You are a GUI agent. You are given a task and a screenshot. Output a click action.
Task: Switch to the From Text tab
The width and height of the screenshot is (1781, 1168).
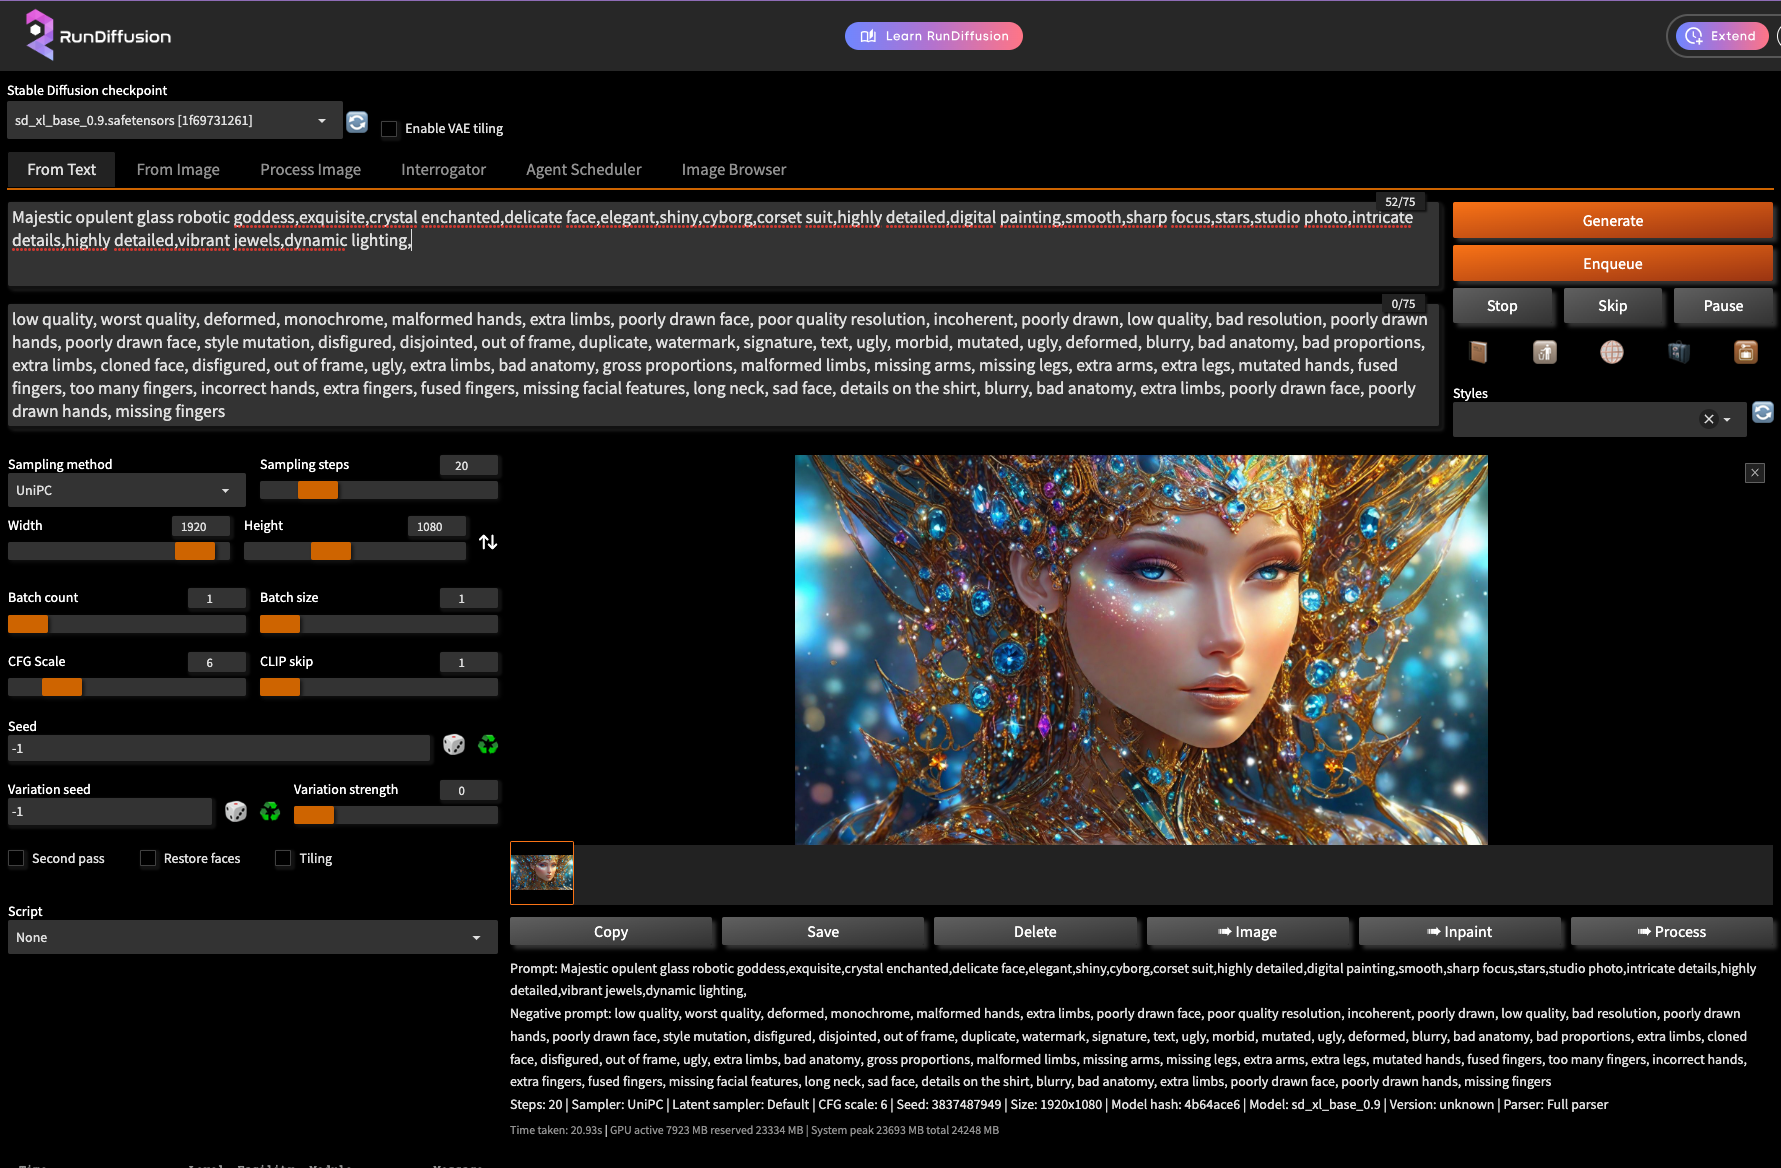(61, 170)
